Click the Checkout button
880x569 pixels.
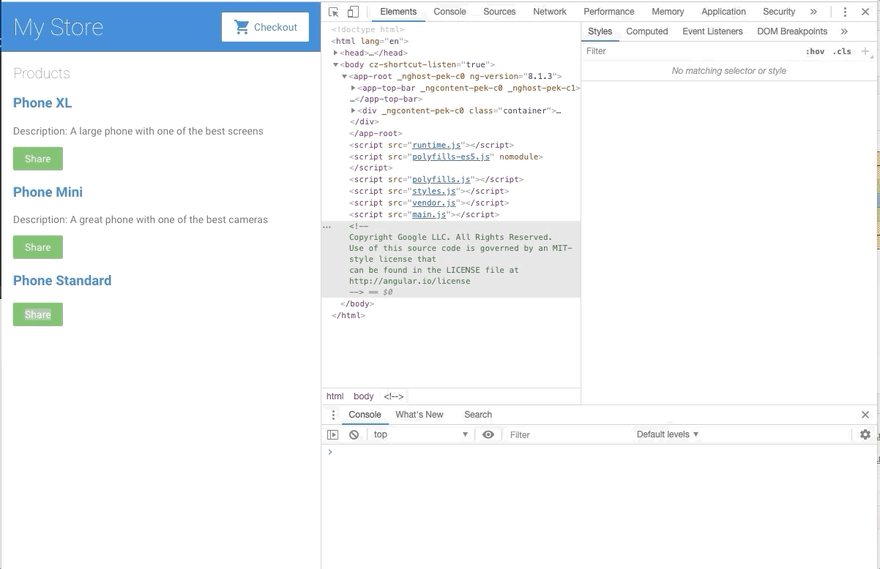point(265,27)
